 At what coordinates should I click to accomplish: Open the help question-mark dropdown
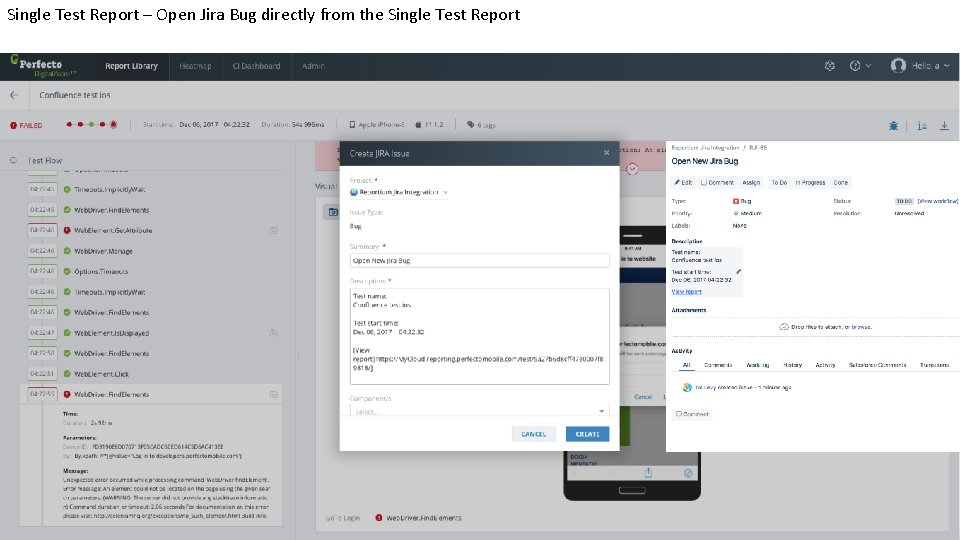point(860,66)
